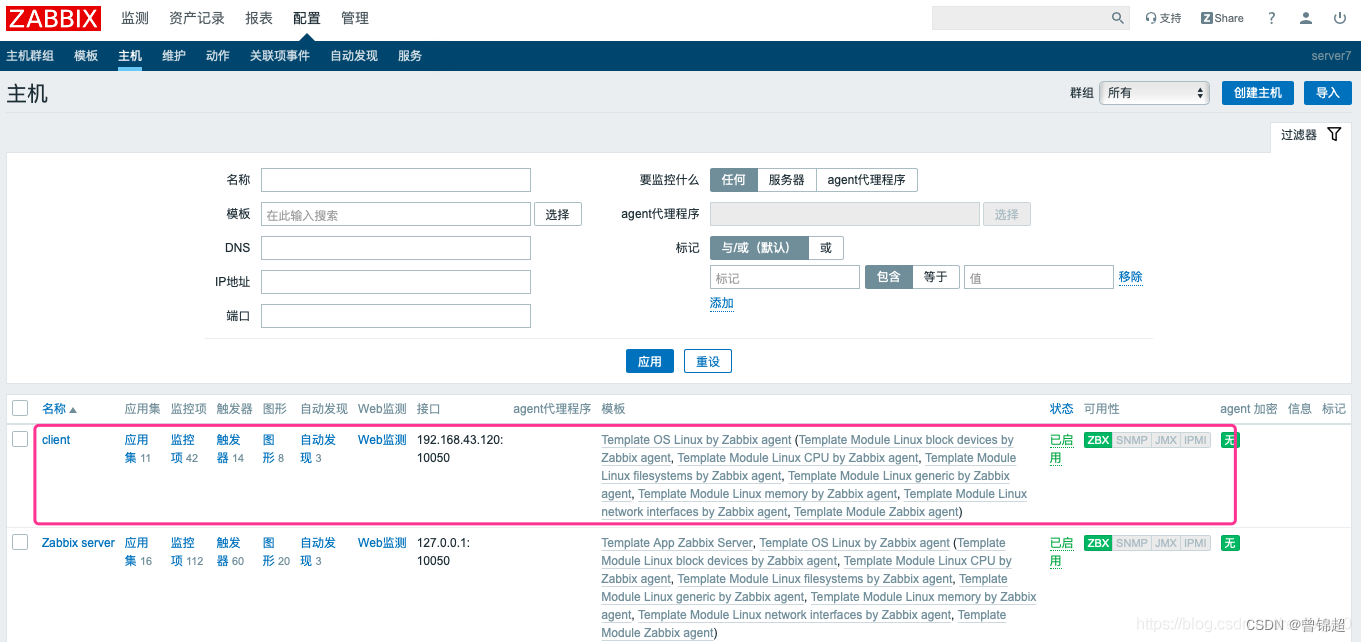The height and width of the screenshot is (642, 1361).
Task: Select 任何 for what to monitor
Action: 734,180
